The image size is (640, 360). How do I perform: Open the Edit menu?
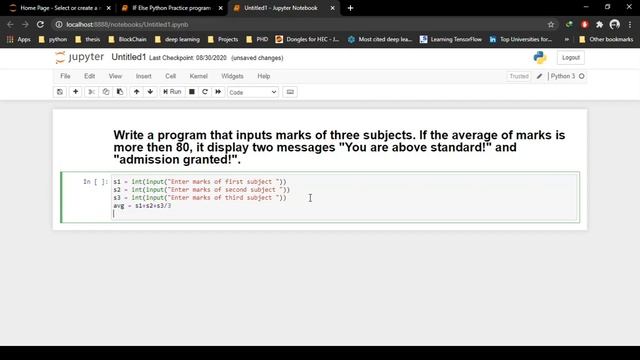pyautogui.click(x=89, y=76)
